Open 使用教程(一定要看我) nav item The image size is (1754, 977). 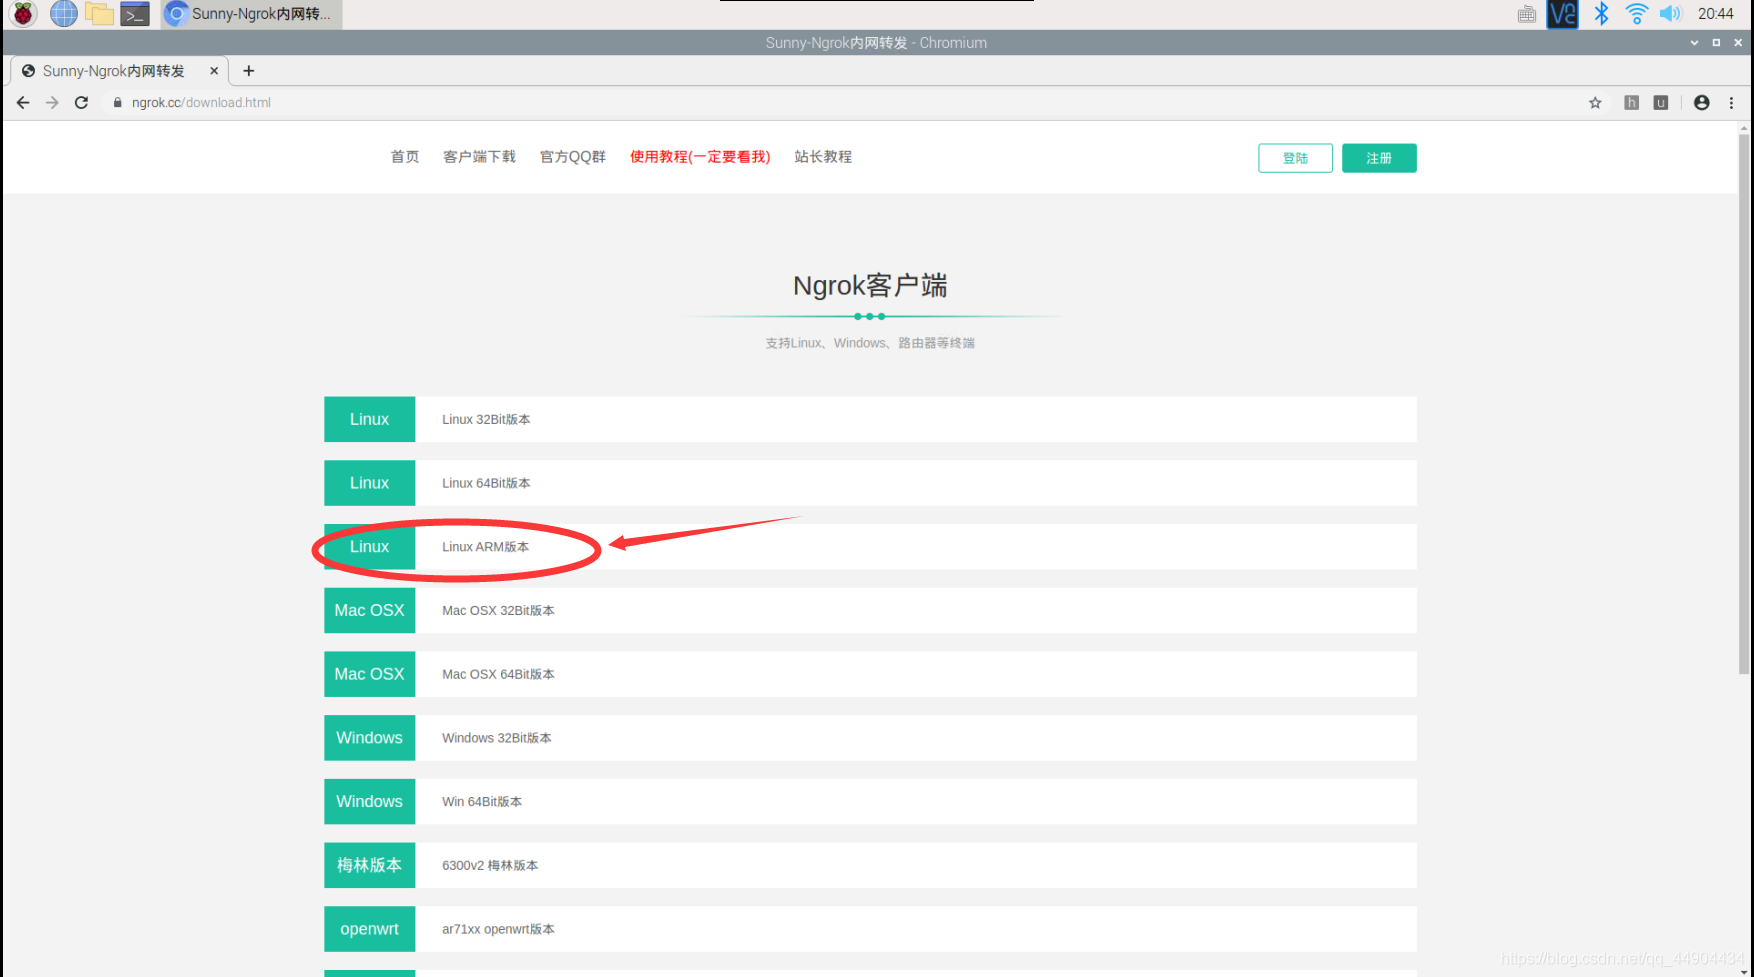click(700, 157)
